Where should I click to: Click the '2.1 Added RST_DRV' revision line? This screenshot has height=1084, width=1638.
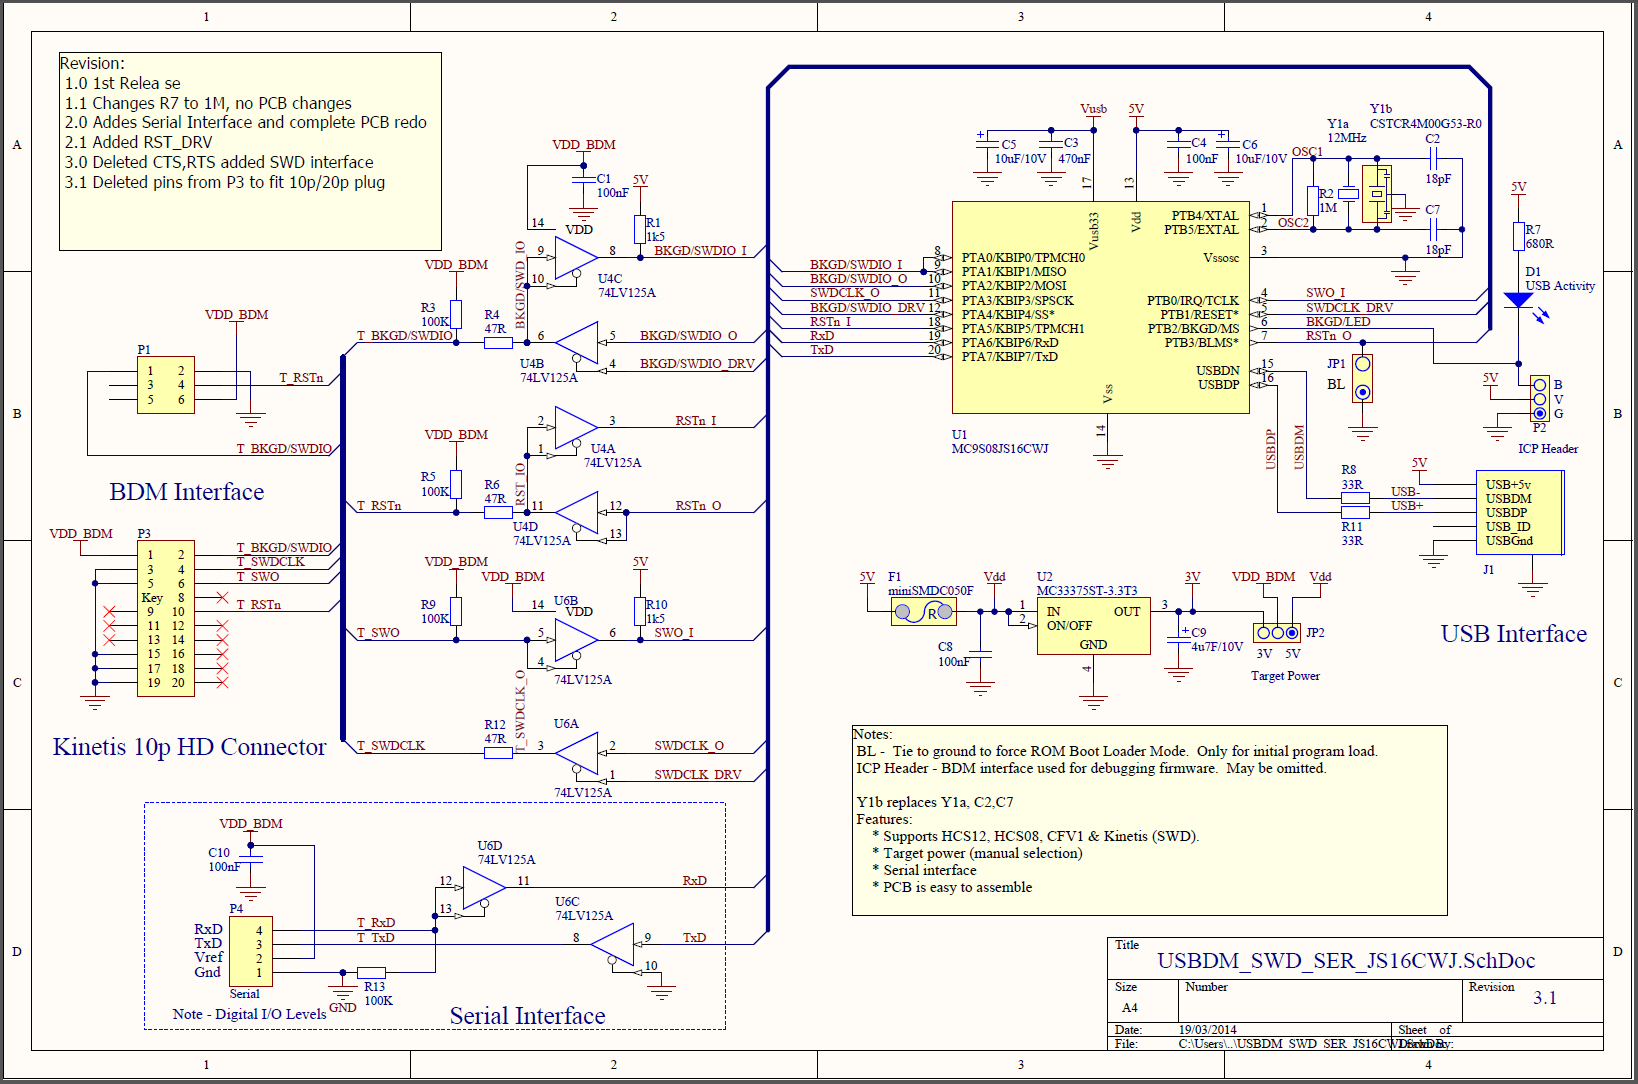pos(139,142)
